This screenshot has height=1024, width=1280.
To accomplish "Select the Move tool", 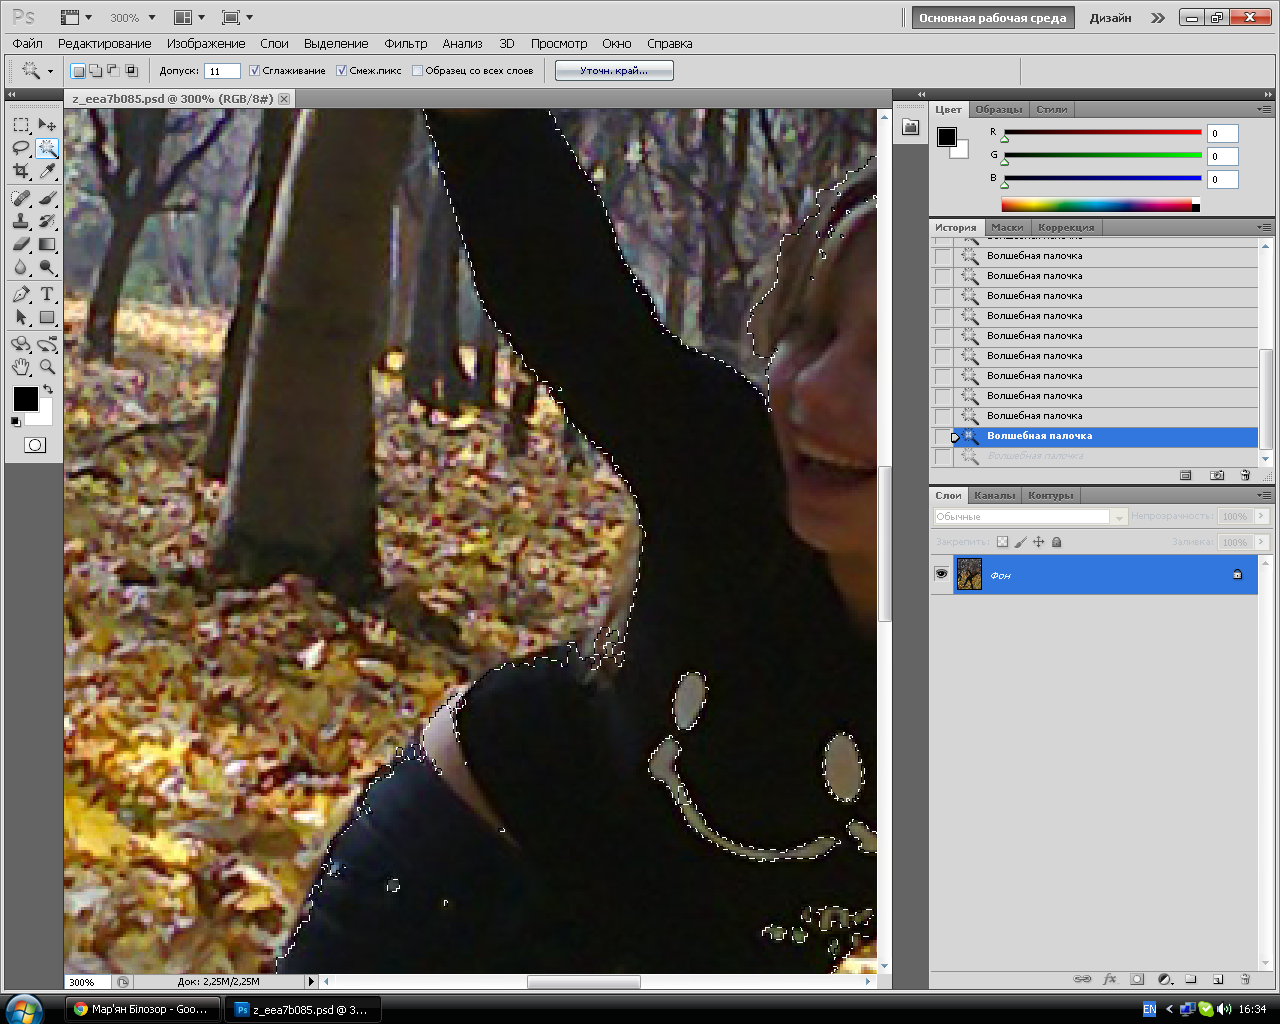I will pos(47,124).
